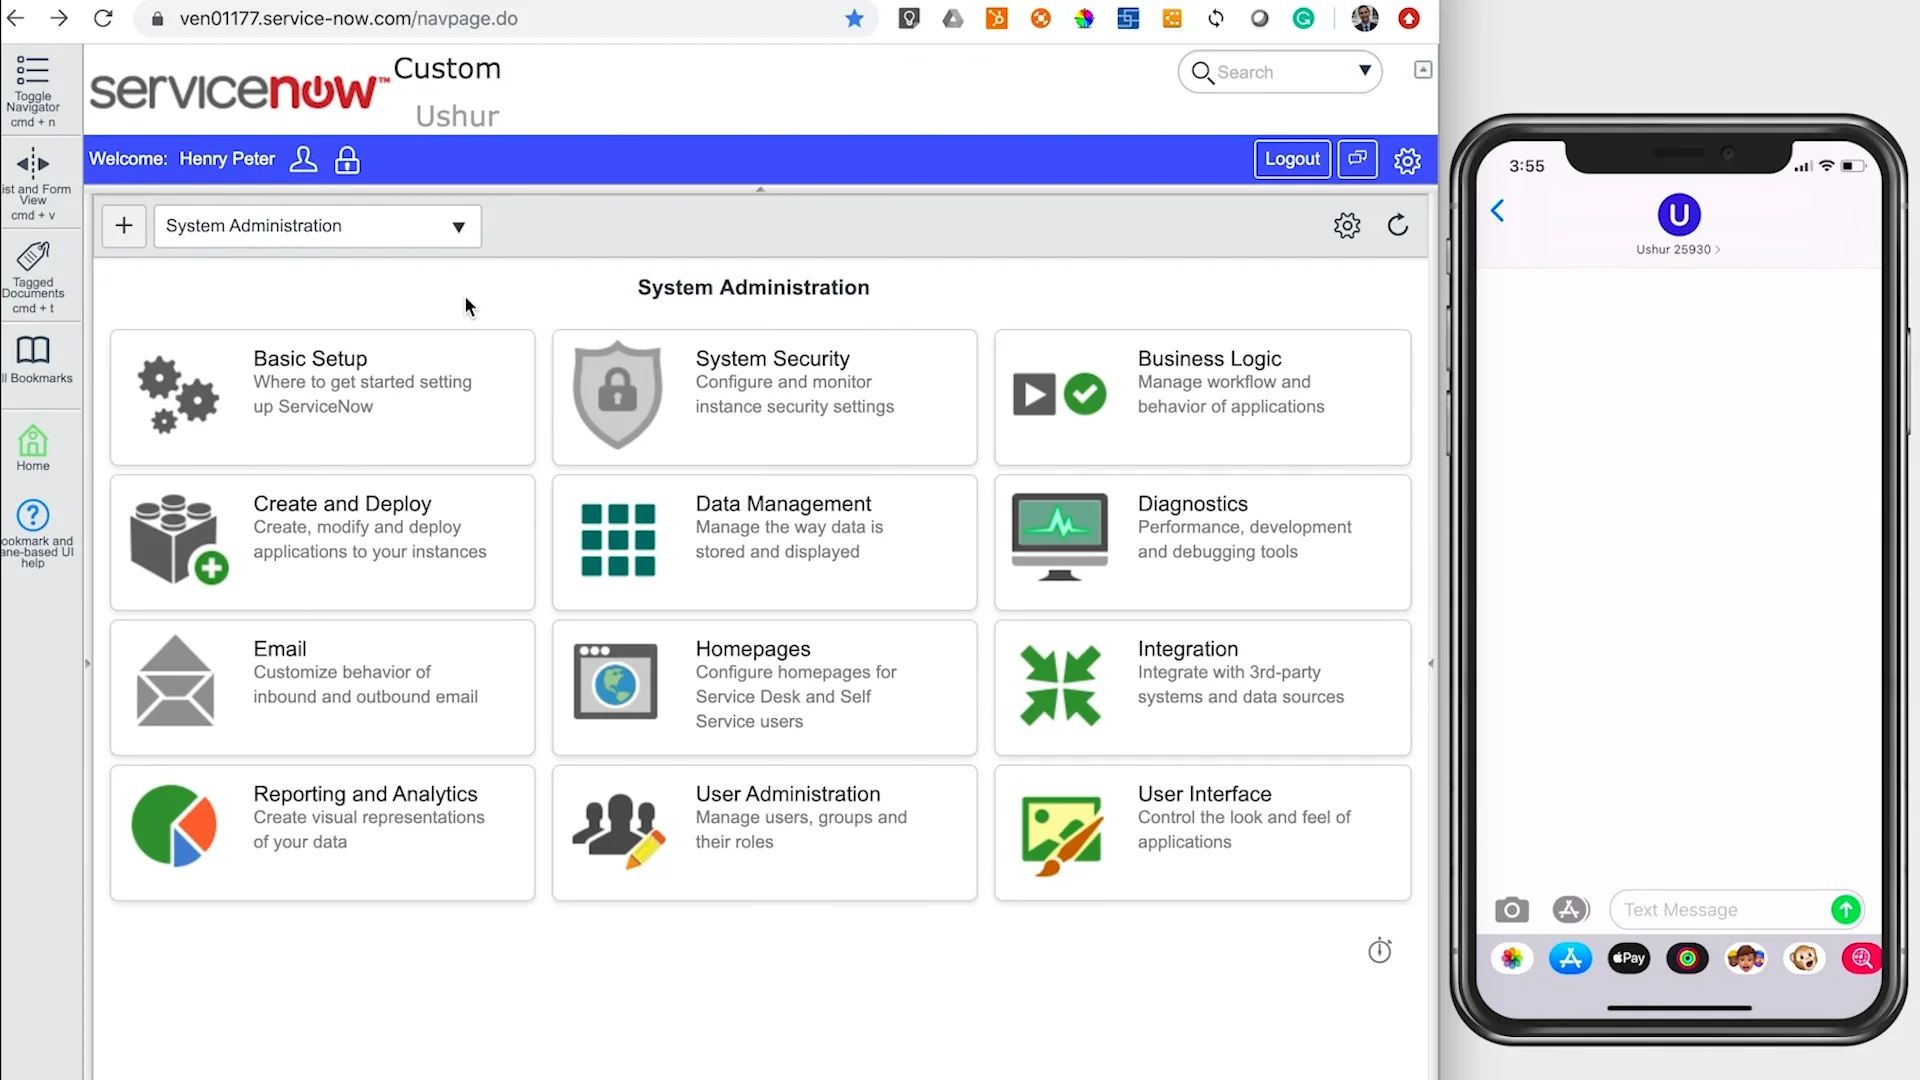Click the Create and Deploy blocks icon
Image resolution: width=1920 pixels, height=1080 pixels.
tap(179, 539)
